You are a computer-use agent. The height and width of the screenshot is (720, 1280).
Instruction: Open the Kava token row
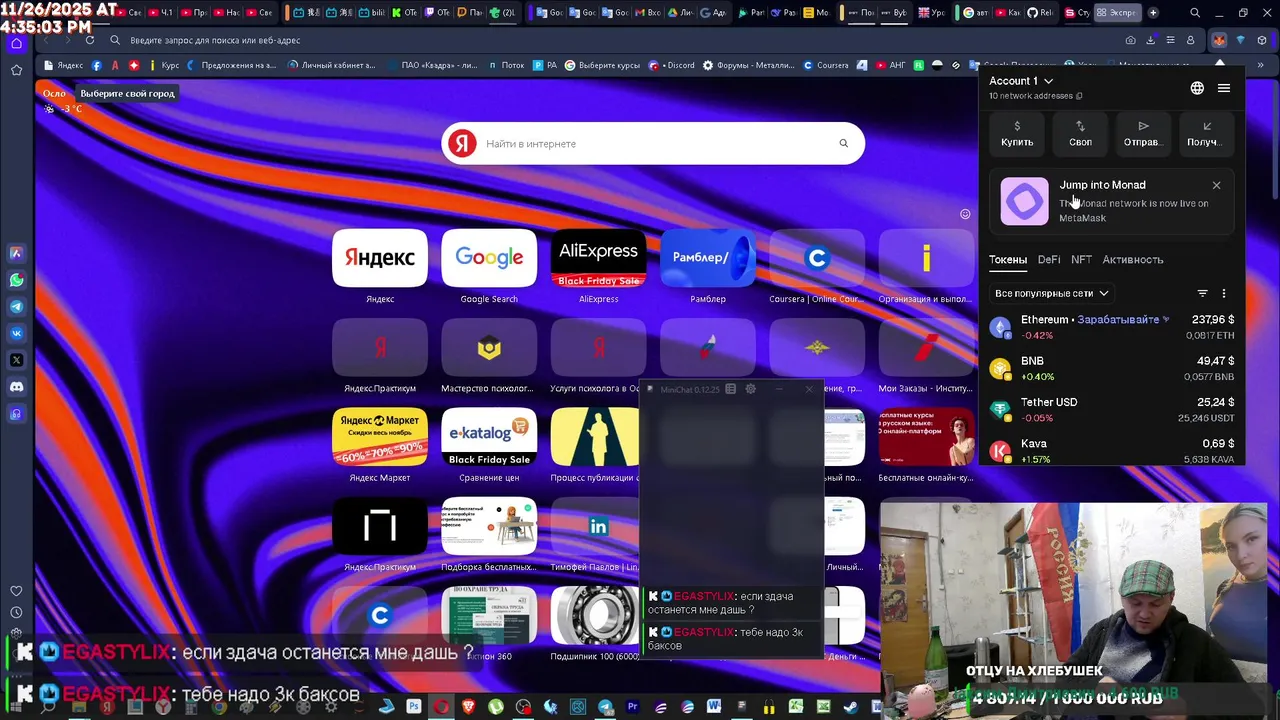point(1111,450)
